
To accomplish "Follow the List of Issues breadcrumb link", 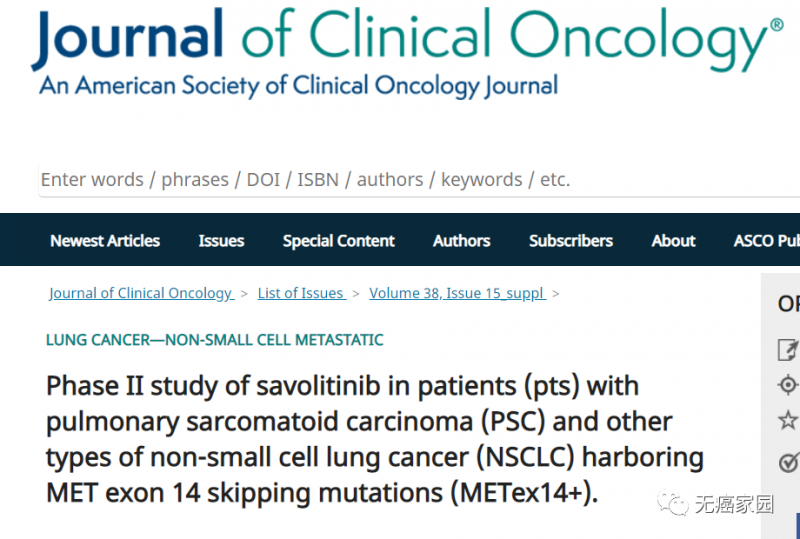I will 302,293.
